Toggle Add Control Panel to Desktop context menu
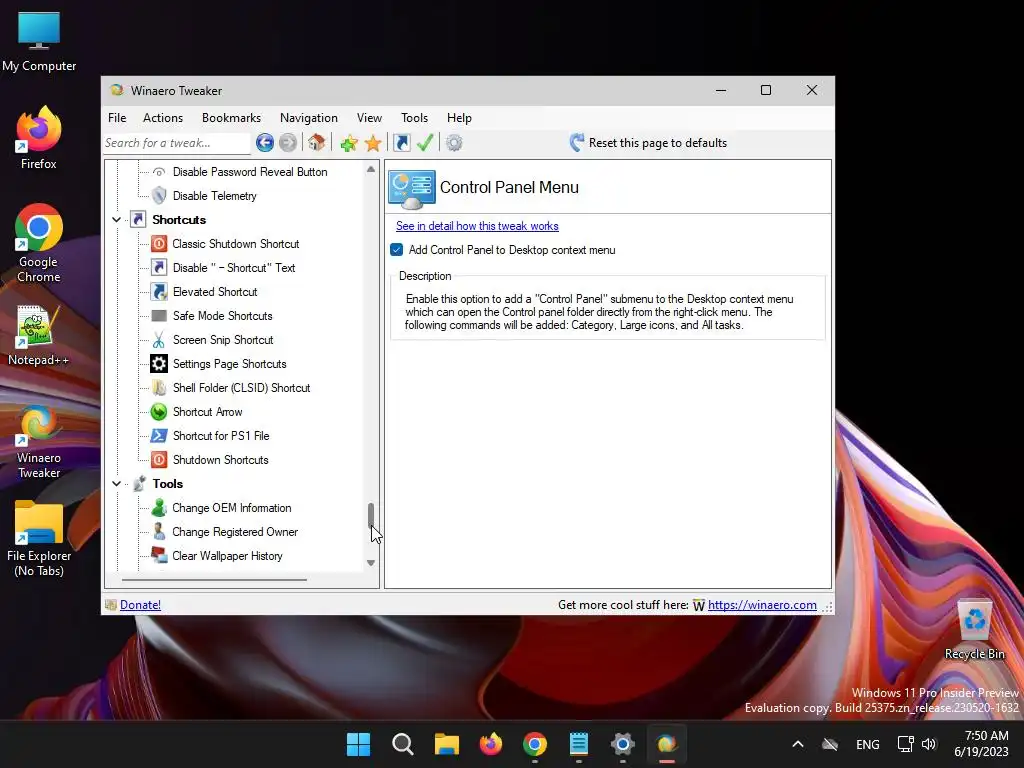This screenshot has height=768, width=1024. 396,249
